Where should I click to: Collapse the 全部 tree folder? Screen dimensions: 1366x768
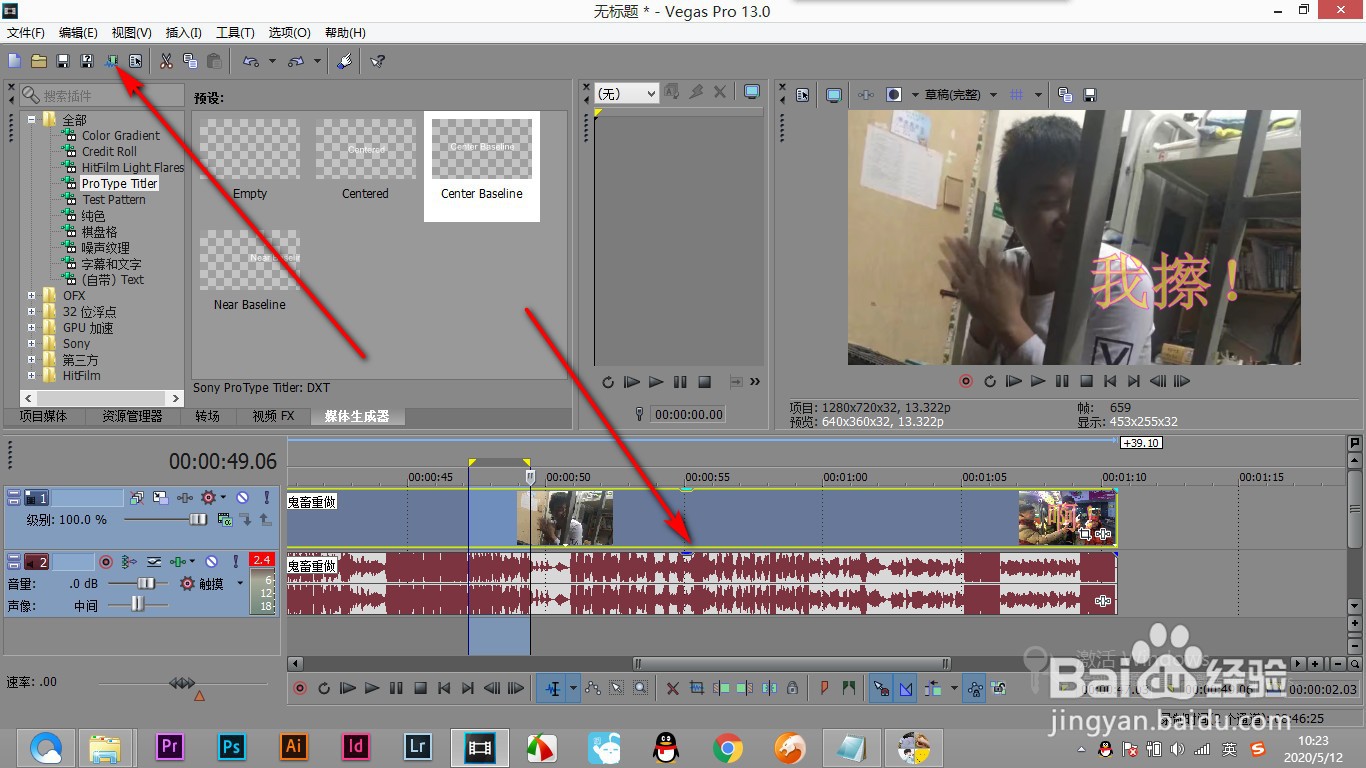32,120
